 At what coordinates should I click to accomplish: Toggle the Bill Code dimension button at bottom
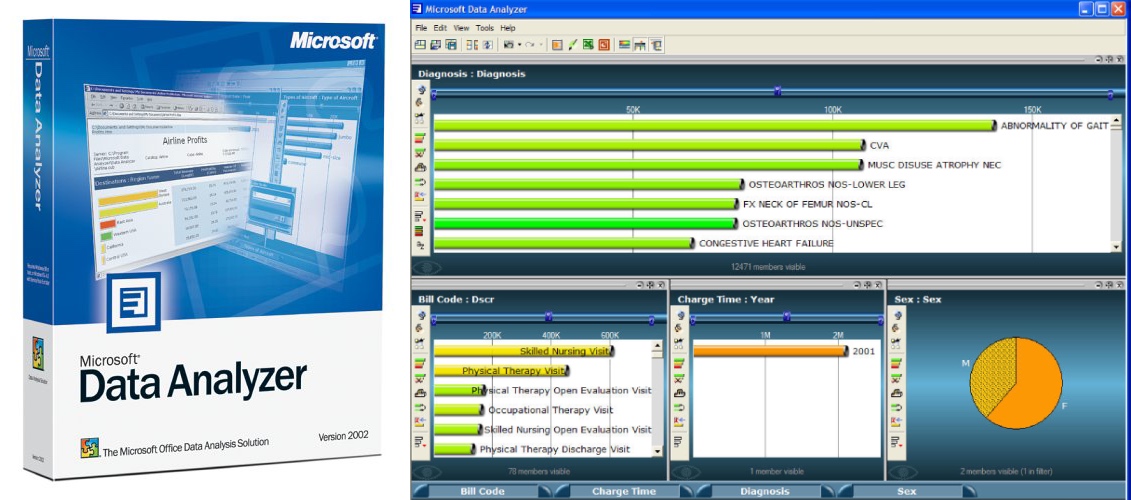pyautogui.click(x=482, y=491)
